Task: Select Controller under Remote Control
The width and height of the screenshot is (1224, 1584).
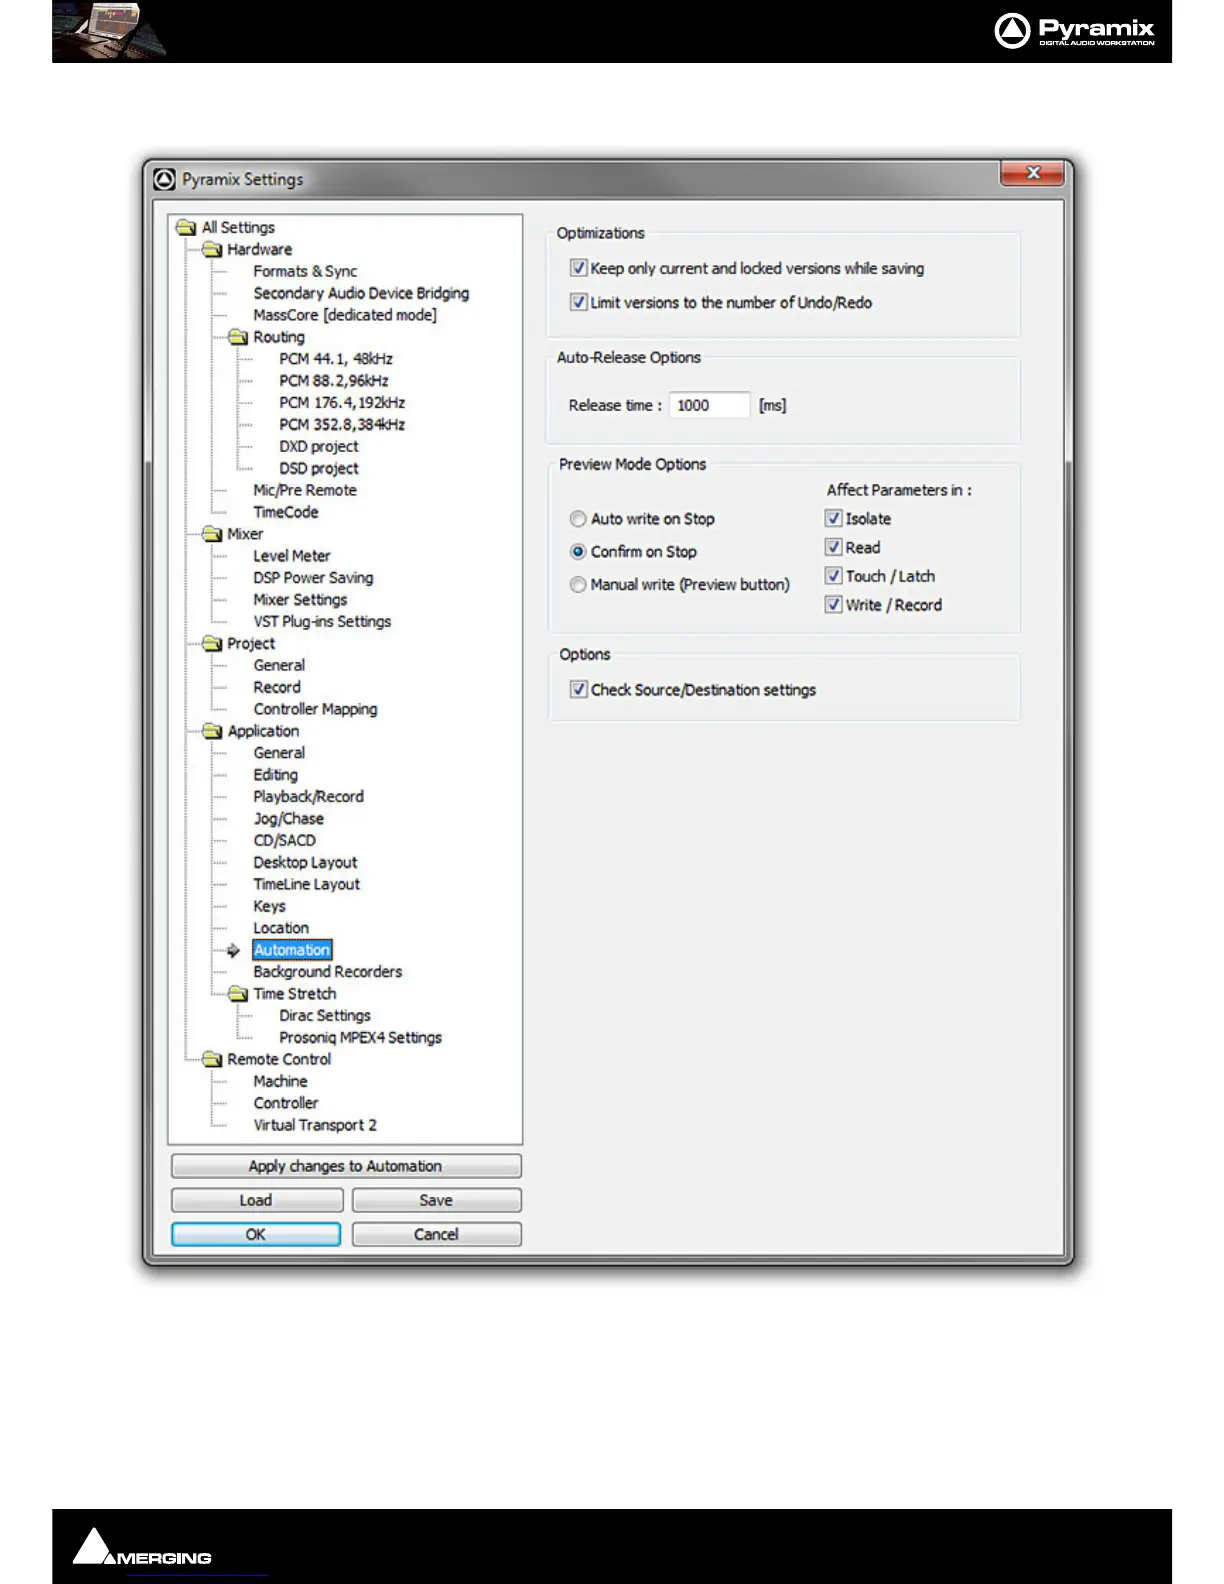Action: tap(286, 1104)
